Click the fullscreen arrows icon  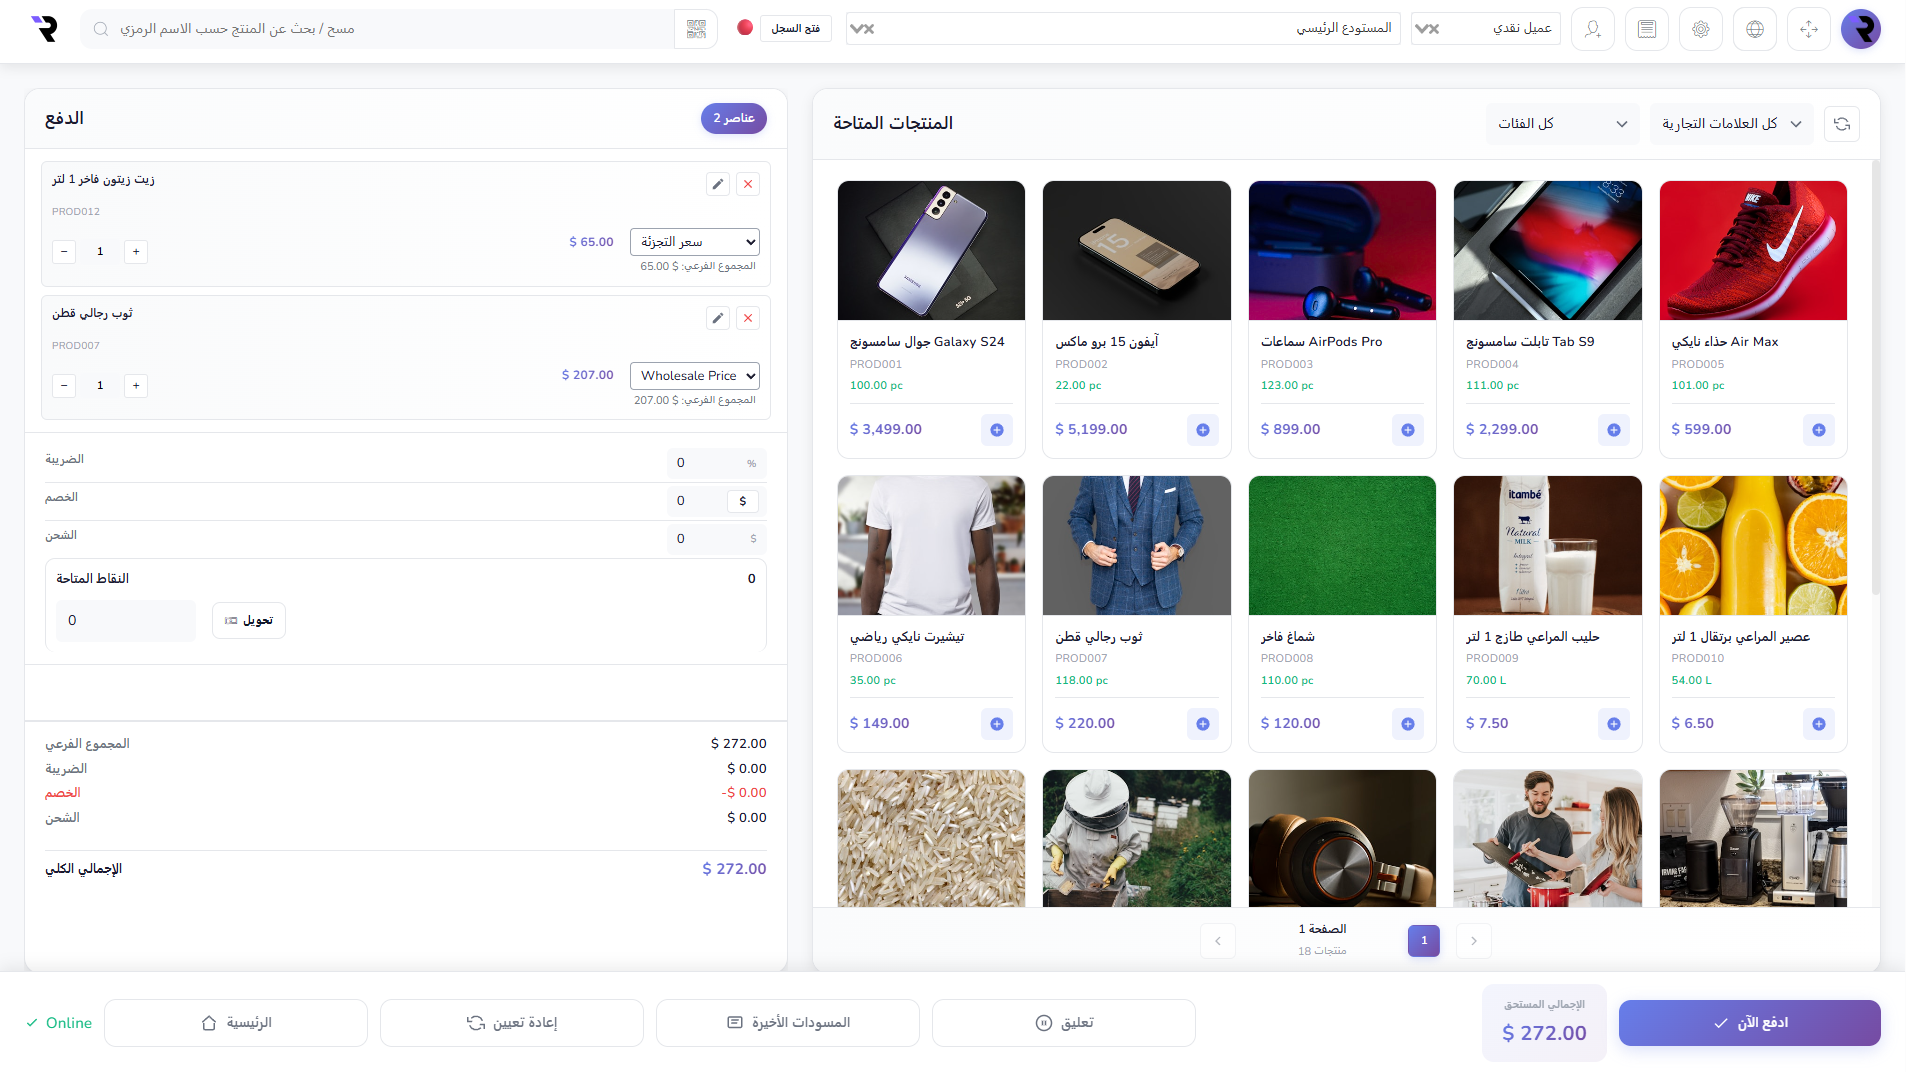1808,29
